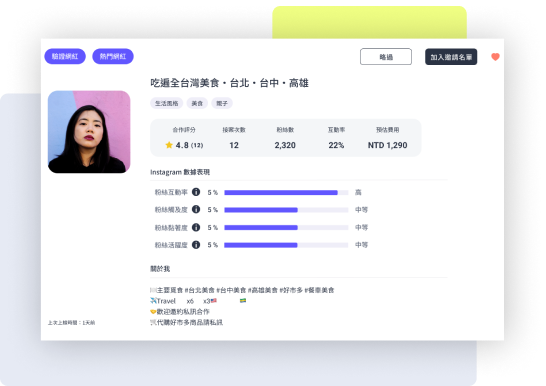Click the airplane Travel emoji icon
The width and height of the screenshot is (546, 386).
(x=154, y=300)
